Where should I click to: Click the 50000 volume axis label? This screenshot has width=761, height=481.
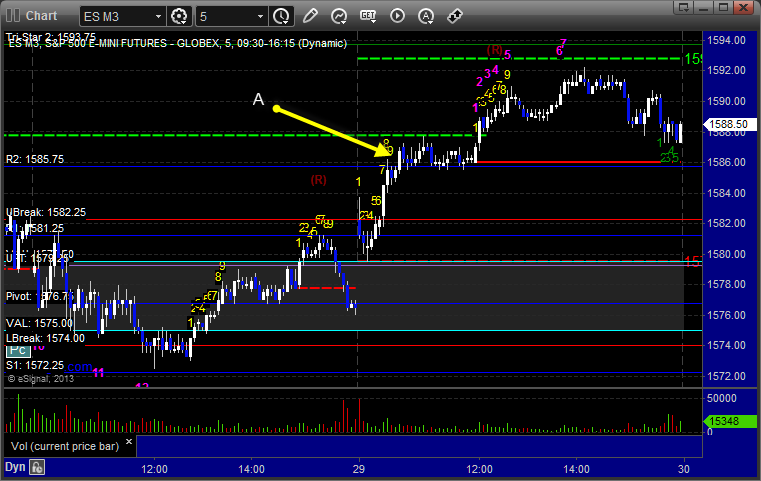click(x=722, y=398)
